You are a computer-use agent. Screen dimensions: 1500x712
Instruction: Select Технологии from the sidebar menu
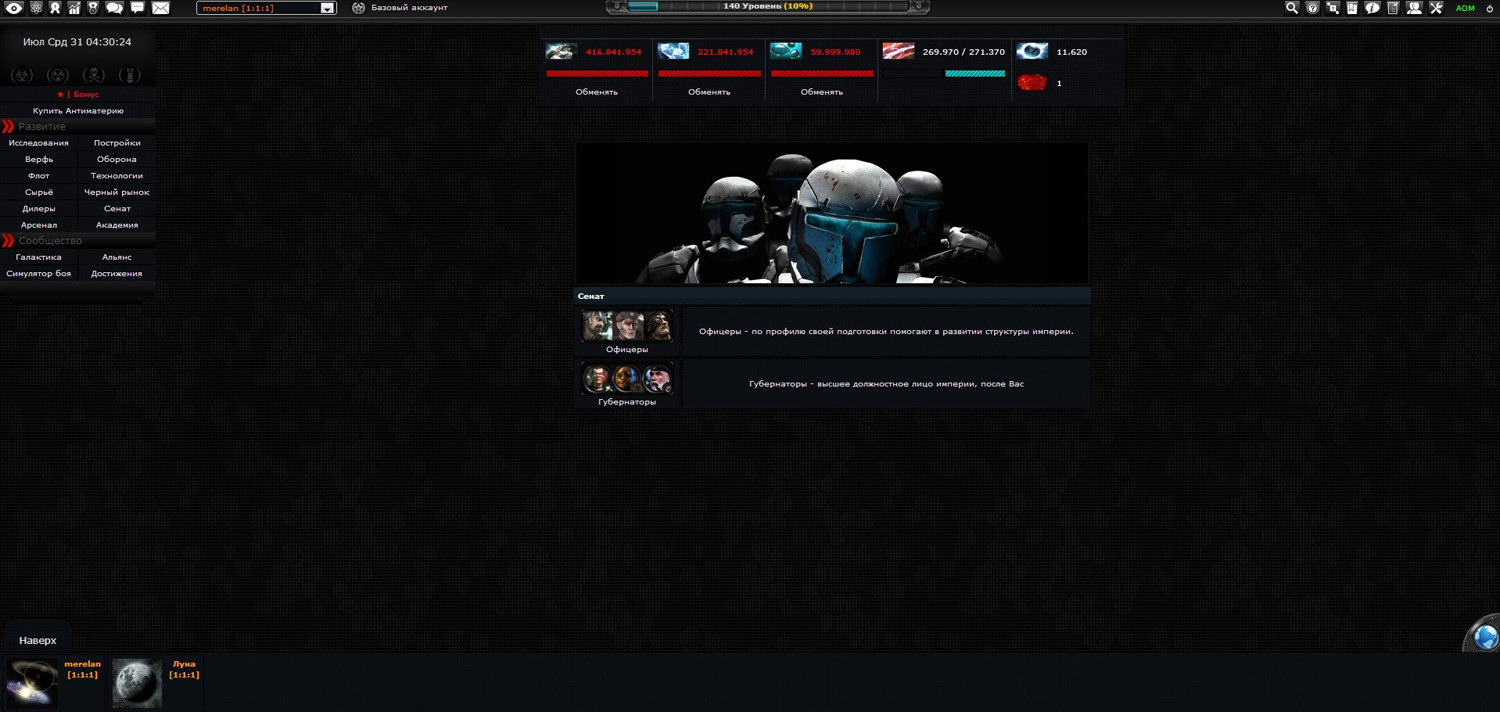(x=117, y=176)
